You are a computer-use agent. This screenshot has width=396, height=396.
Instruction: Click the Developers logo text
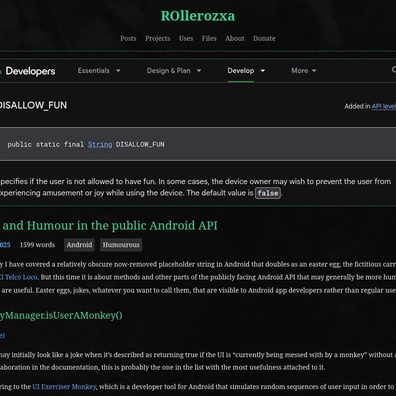click(30, 71)
